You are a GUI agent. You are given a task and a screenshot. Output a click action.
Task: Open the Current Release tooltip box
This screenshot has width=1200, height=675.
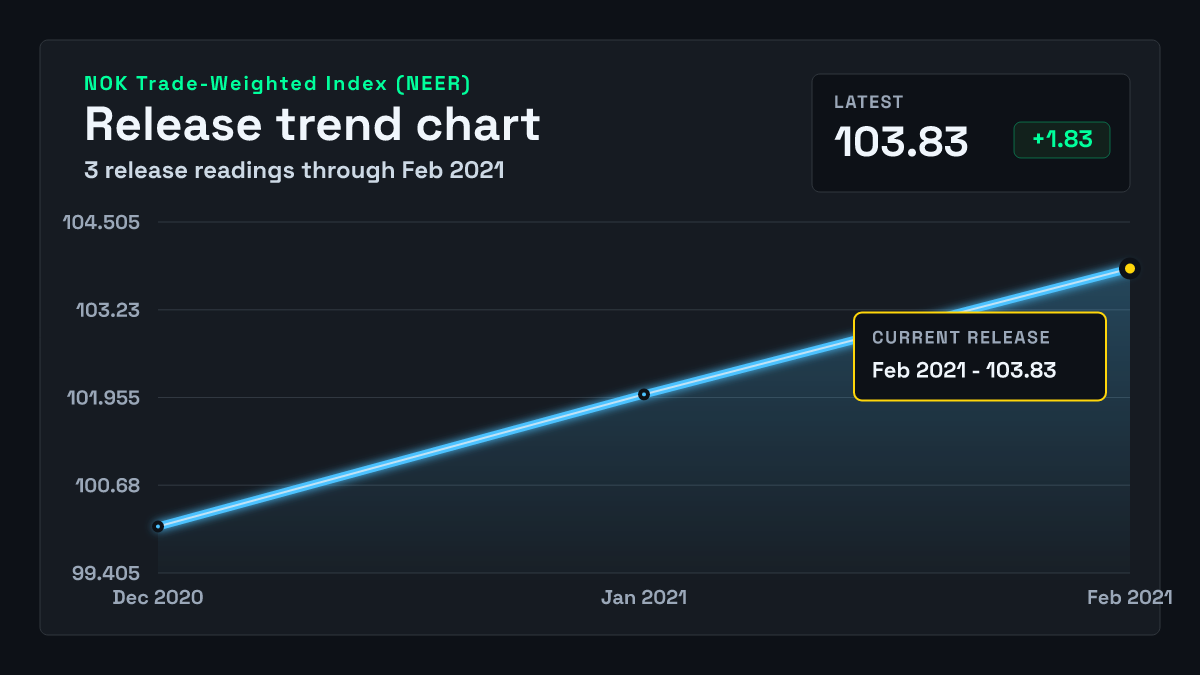[x=980, y=357]
